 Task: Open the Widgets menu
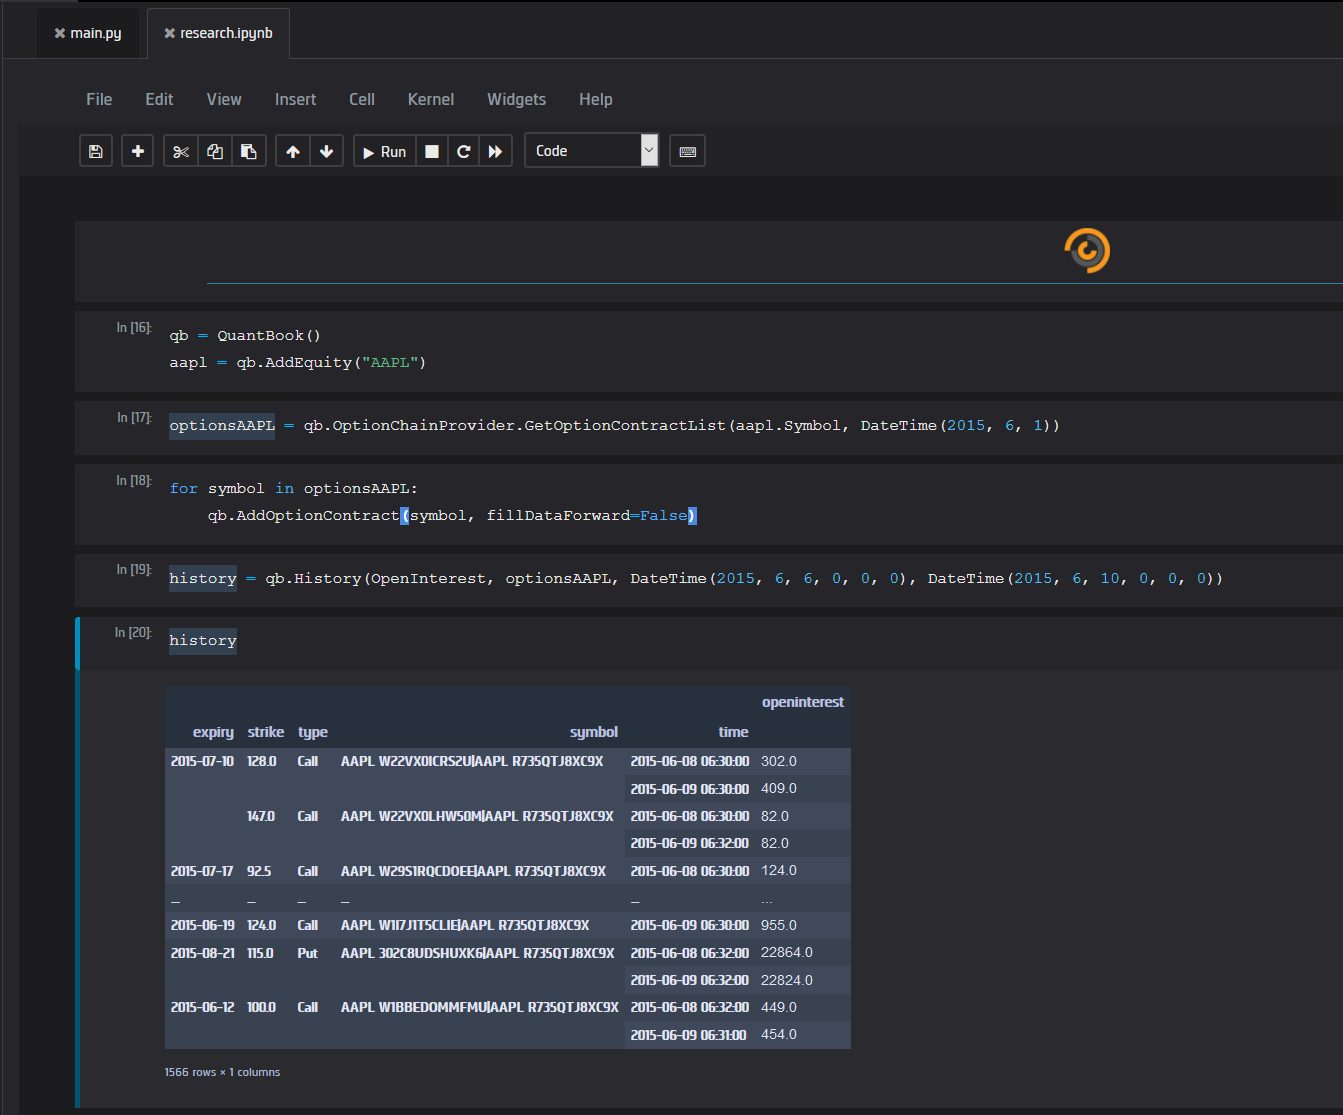(516, 99)
